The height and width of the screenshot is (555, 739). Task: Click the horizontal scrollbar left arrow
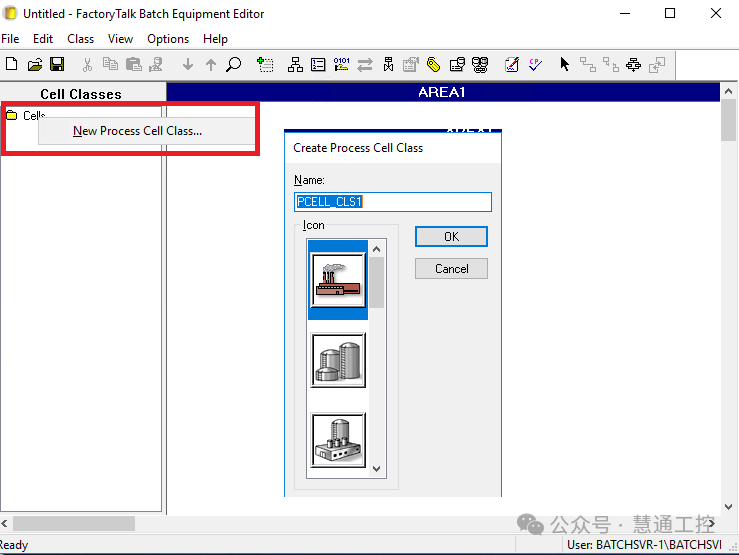5,523
